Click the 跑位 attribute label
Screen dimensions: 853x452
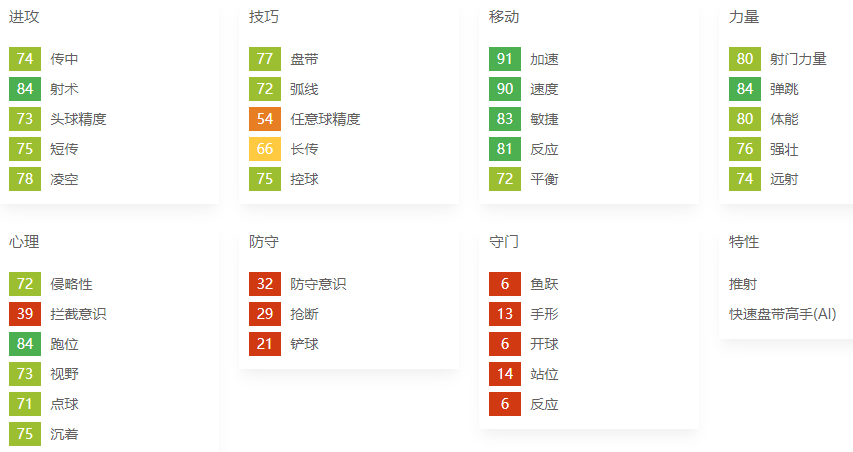(64, 344)
